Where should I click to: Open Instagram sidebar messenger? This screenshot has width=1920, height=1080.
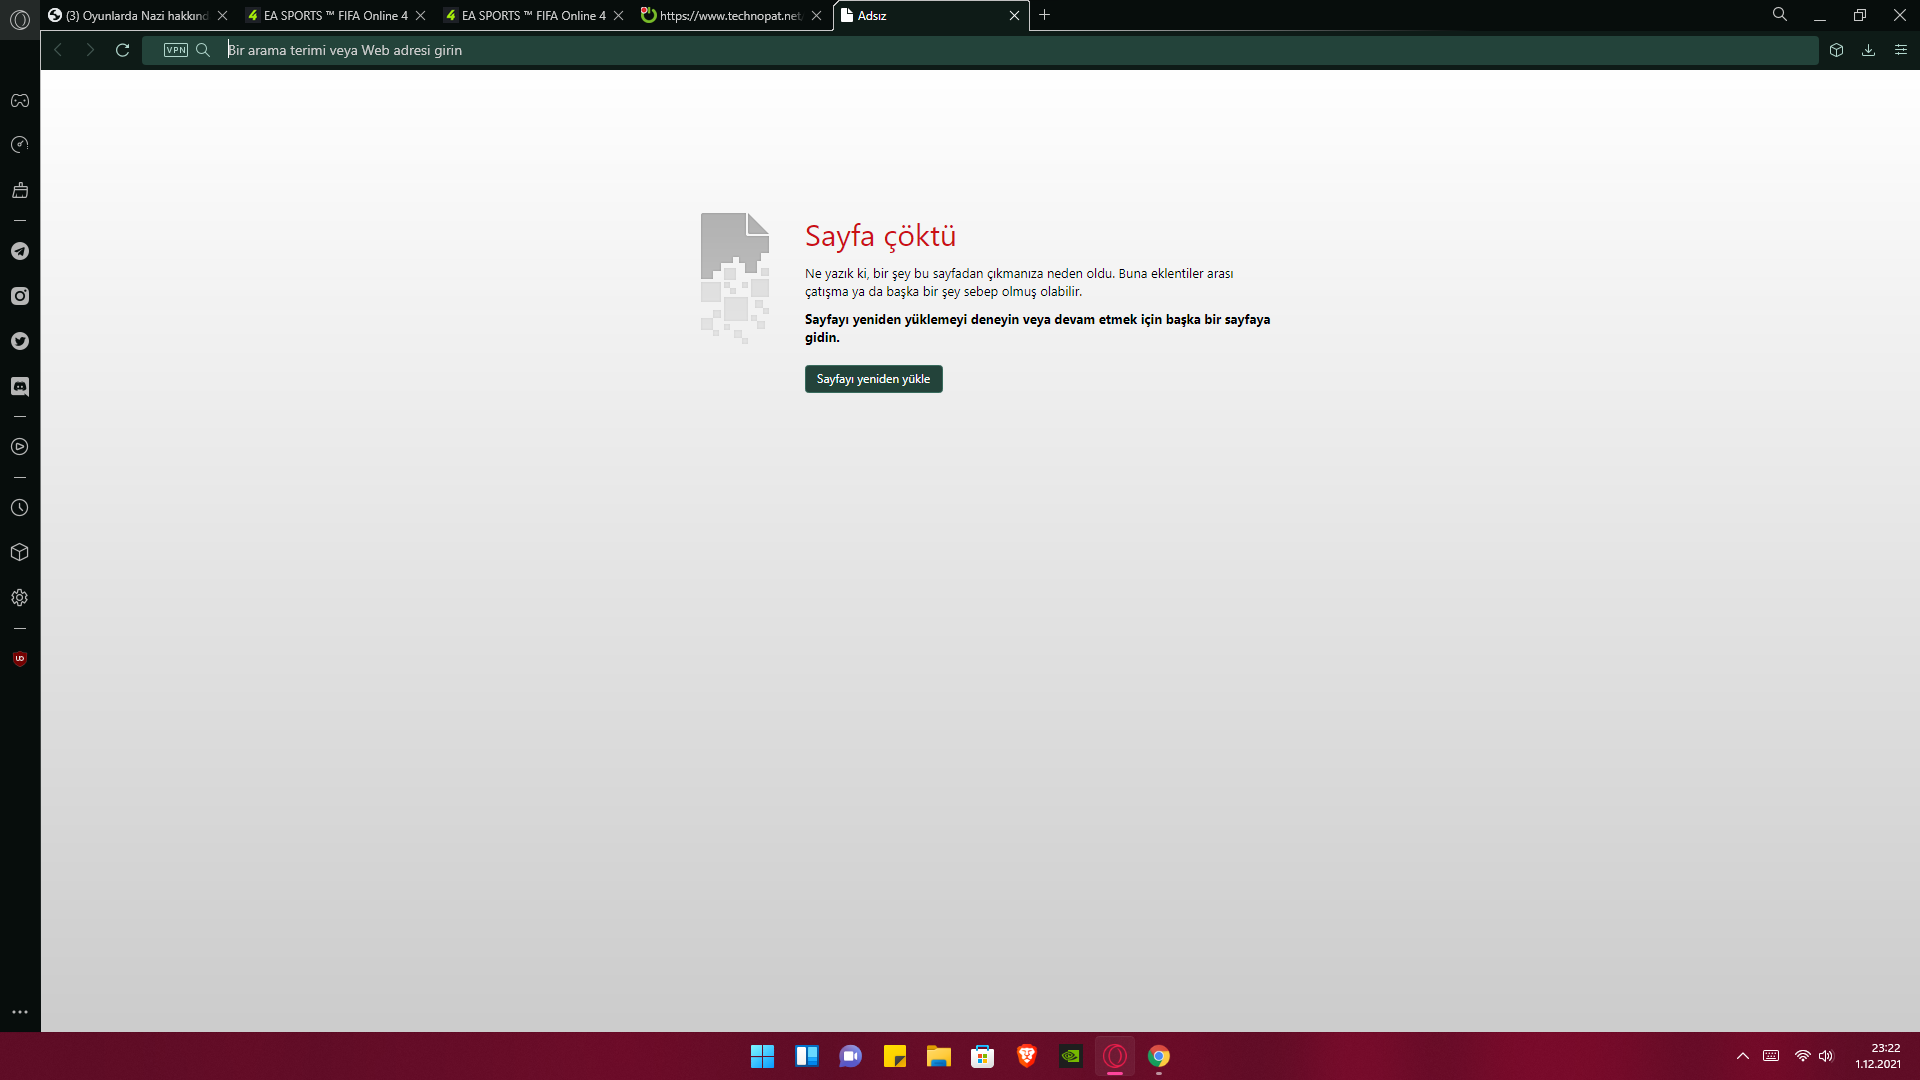pos(20,296)
